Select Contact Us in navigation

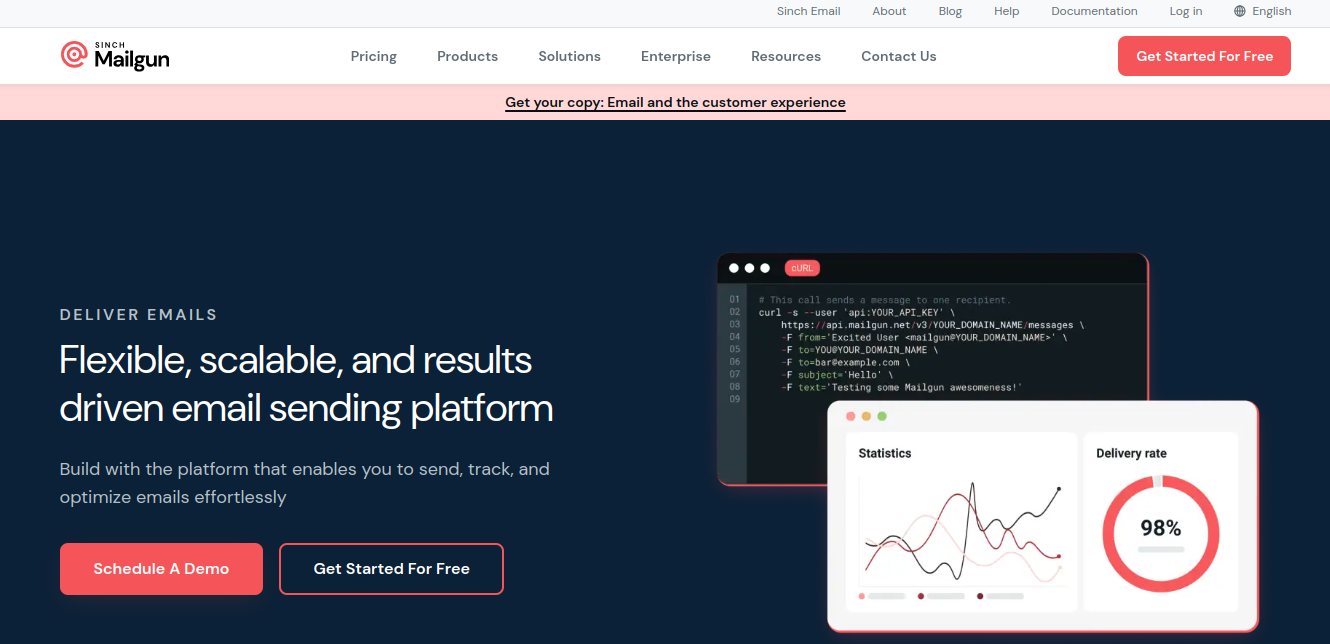tap(899, 56)
